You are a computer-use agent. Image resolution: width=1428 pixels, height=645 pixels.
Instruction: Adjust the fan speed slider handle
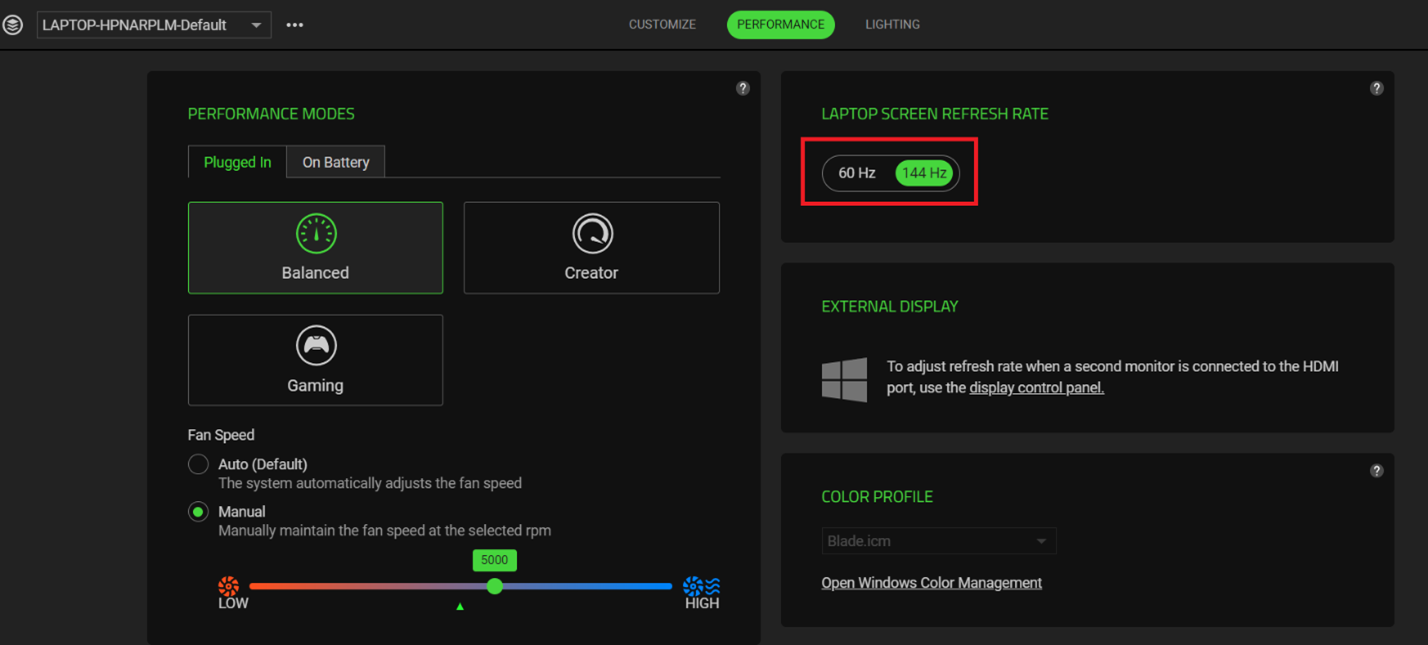pos(494,586)
